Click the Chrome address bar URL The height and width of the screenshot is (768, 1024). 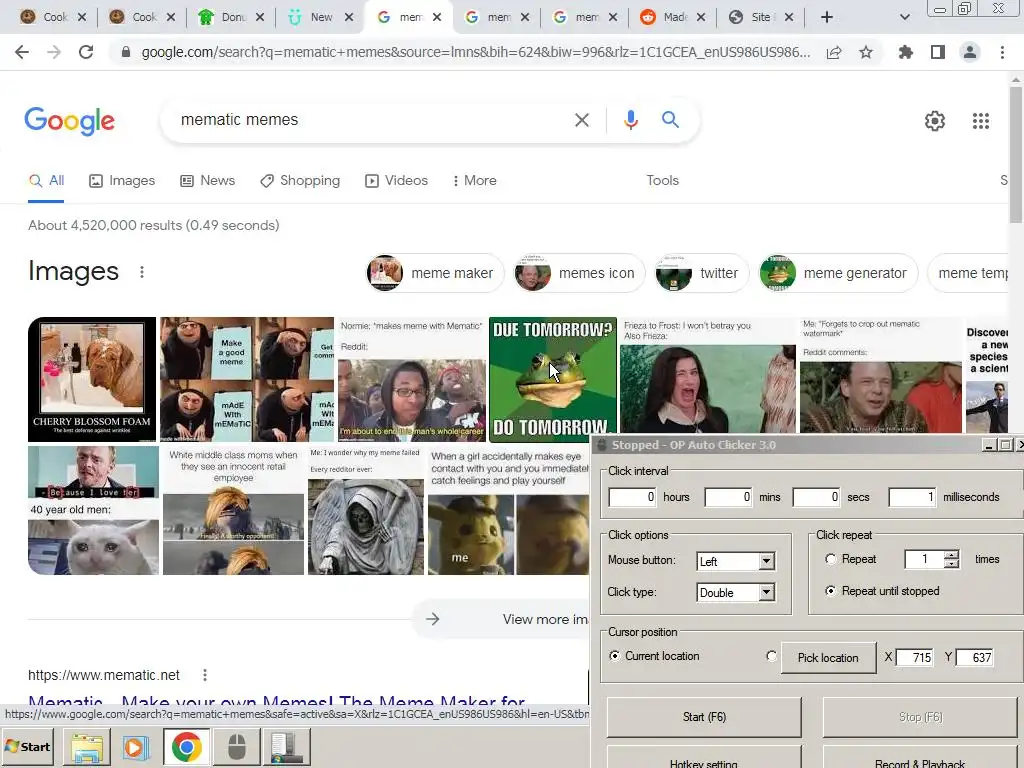pyautogui.click(x=475, y=52)
